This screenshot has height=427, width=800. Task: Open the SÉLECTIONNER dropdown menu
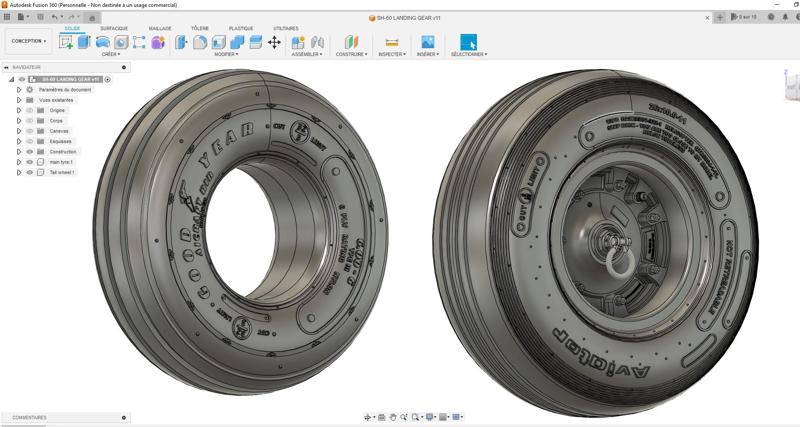click(469, 54)
